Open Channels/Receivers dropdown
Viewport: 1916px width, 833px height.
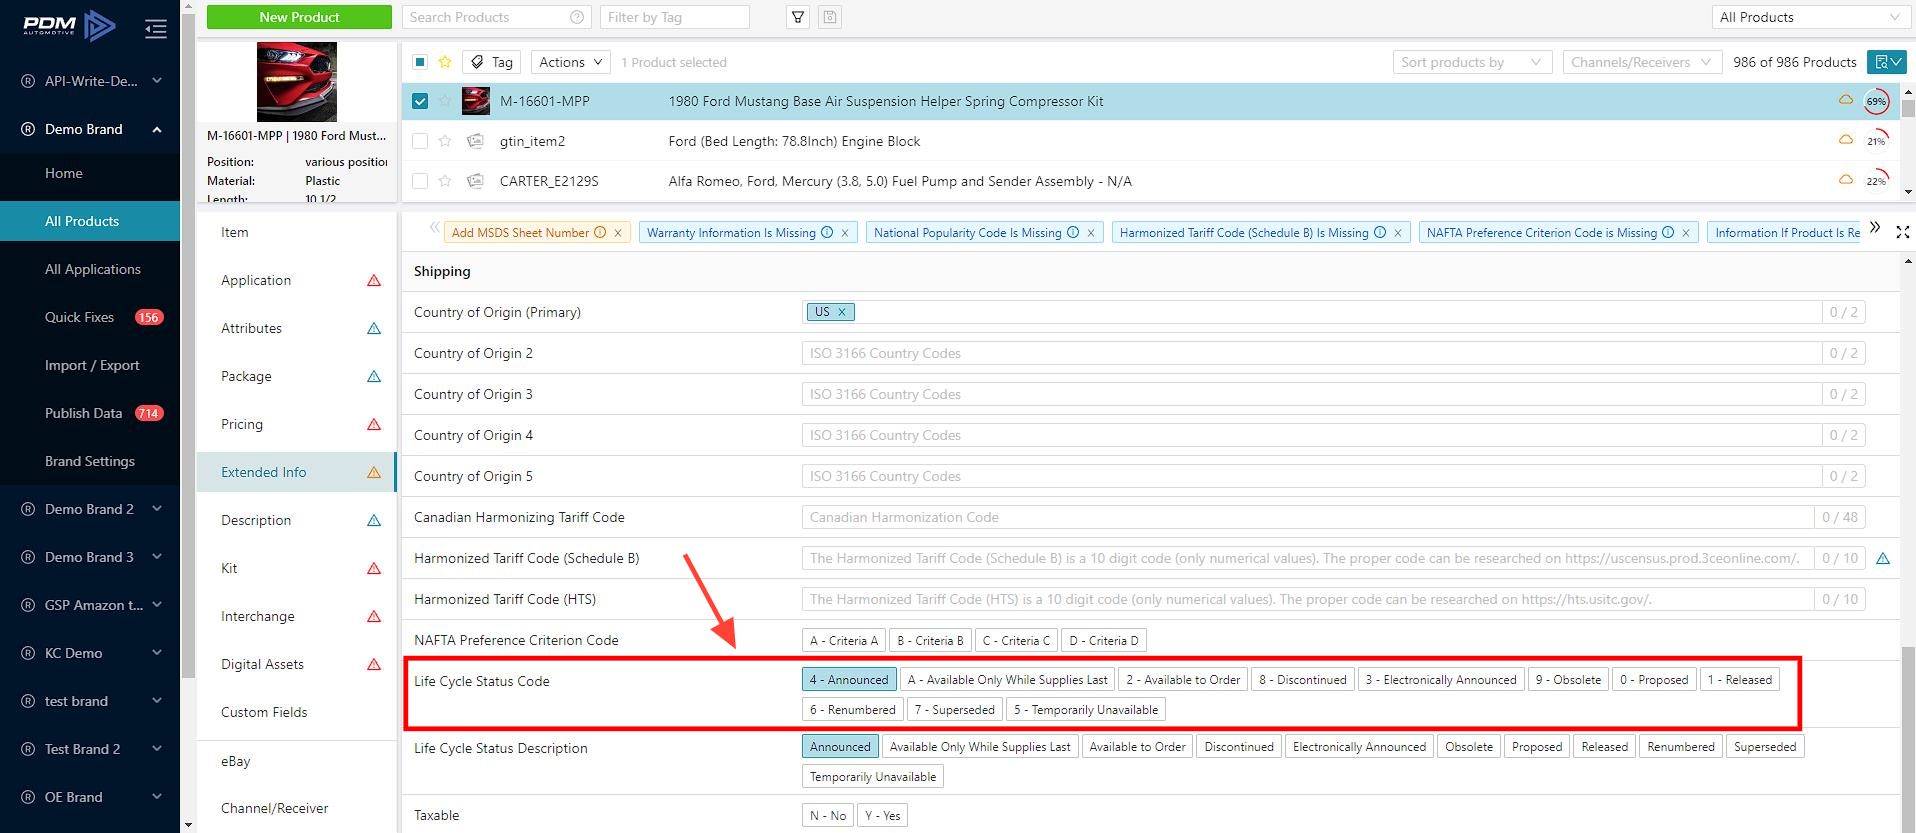click(1642, 62)
